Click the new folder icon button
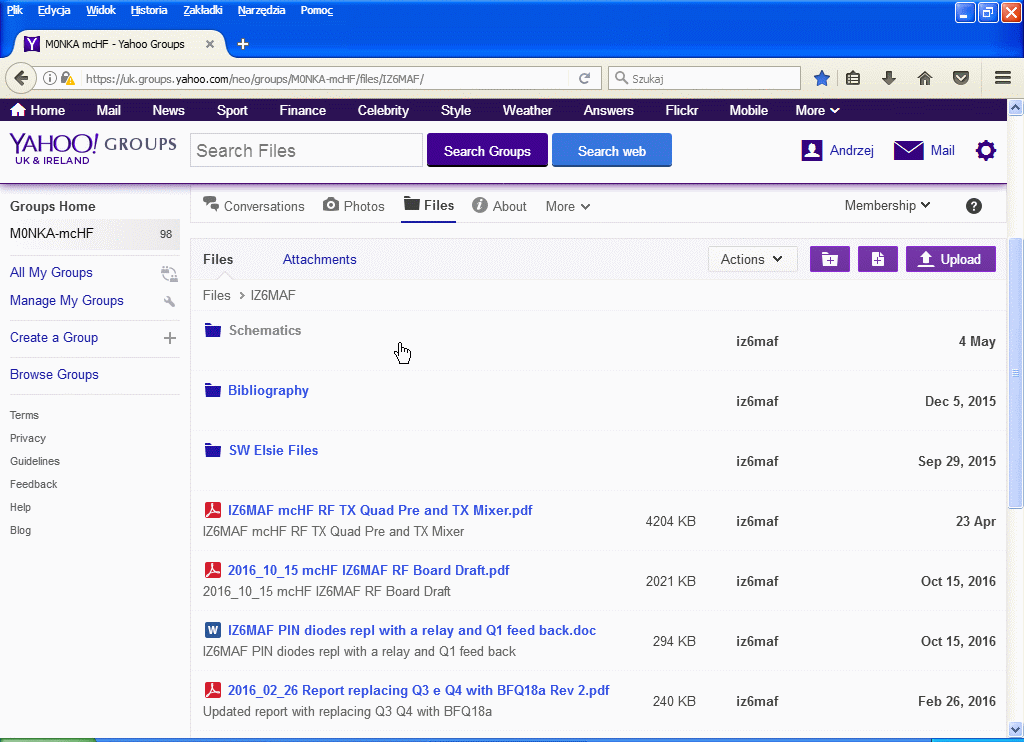This screenshot has height=742, width=1024. (x=829, y=259)
